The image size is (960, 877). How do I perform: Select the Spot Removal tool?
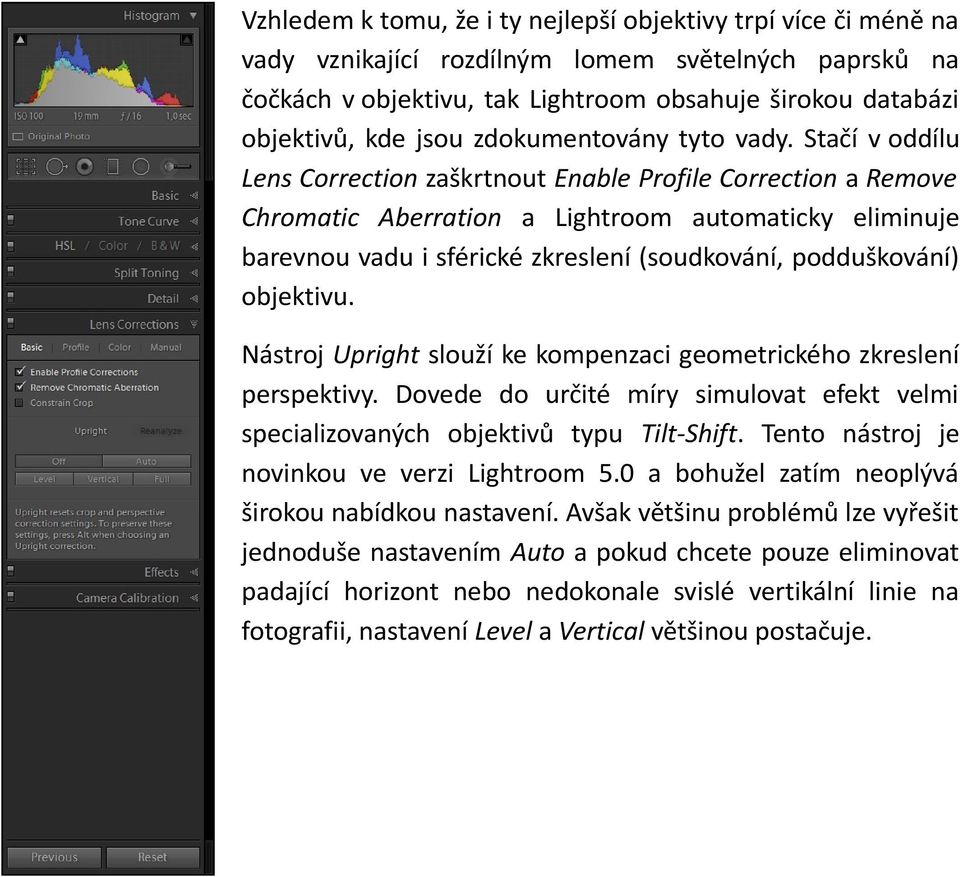point(56,167)
